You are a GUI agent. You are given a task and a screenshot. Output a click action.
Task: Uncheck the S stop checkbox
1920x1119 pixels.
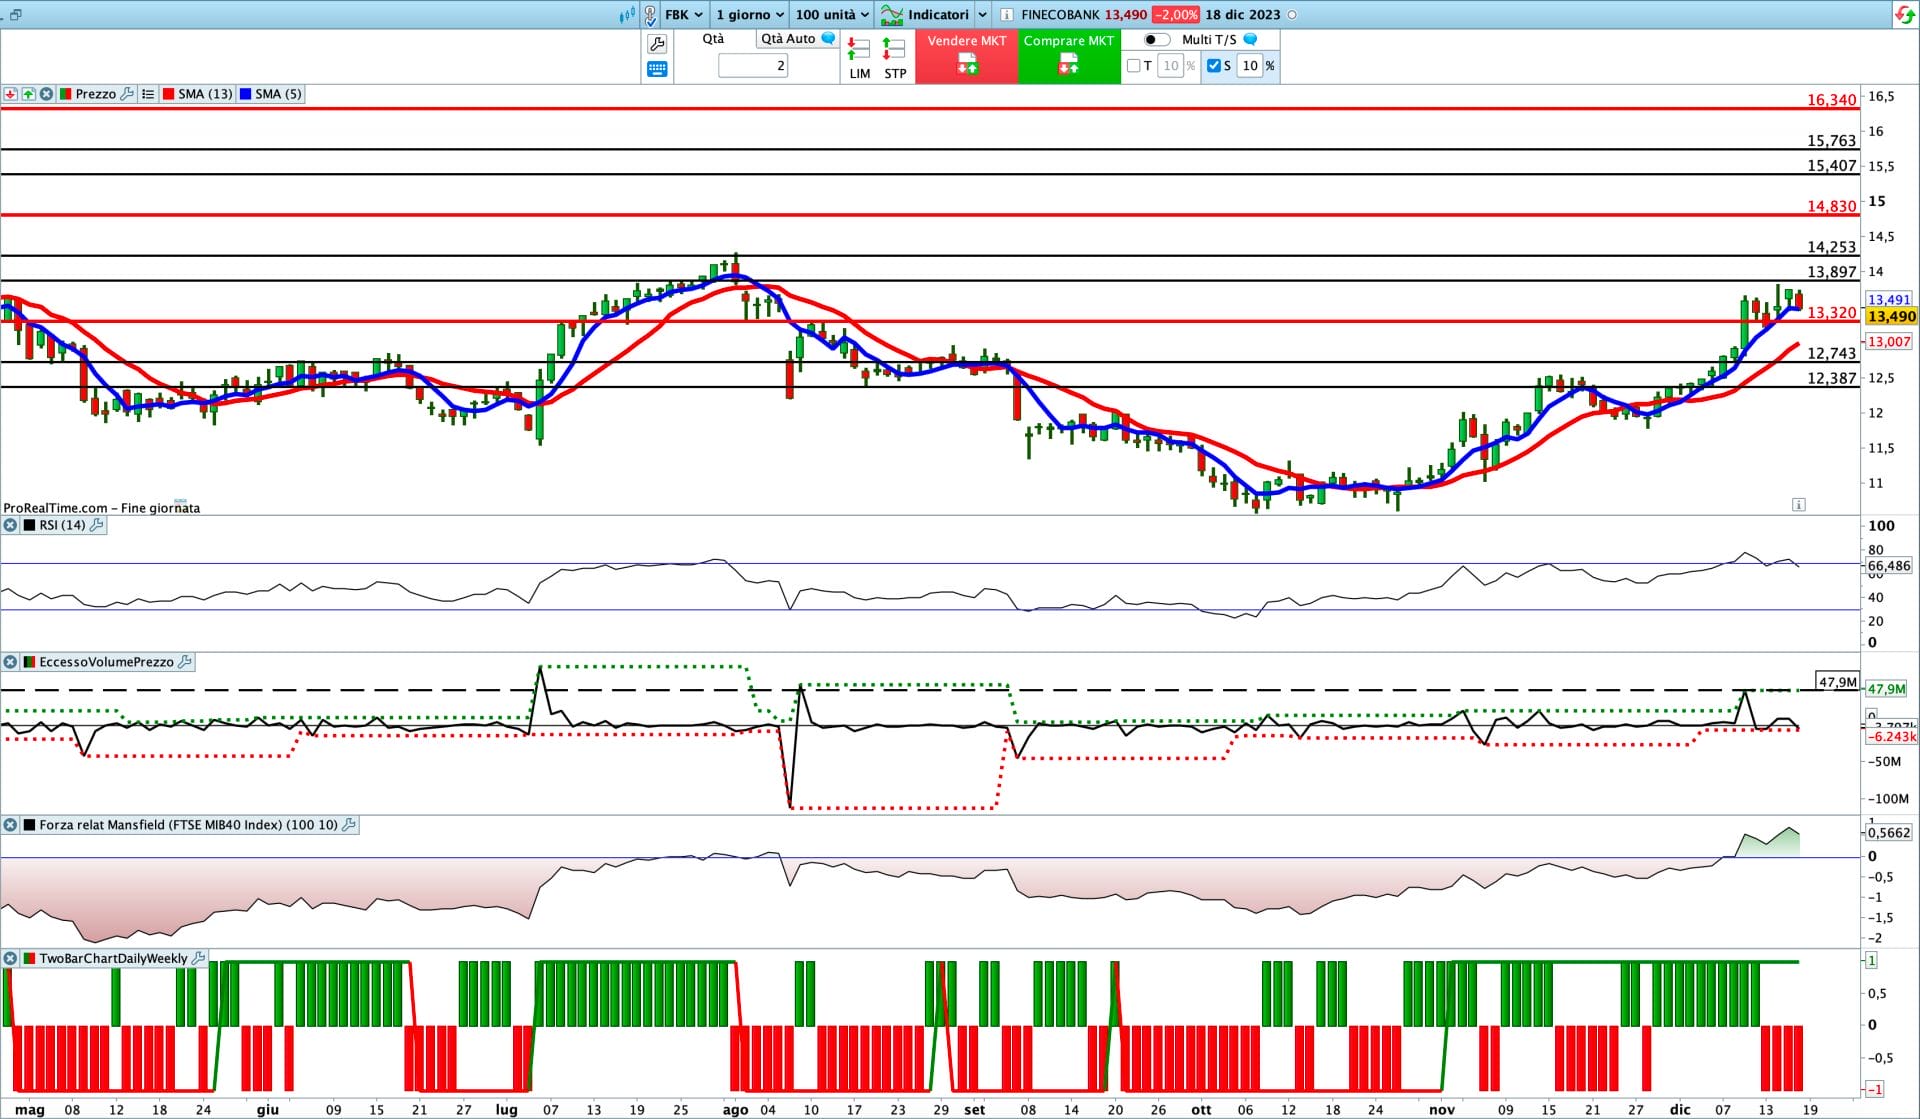[x=1213, y=66]
